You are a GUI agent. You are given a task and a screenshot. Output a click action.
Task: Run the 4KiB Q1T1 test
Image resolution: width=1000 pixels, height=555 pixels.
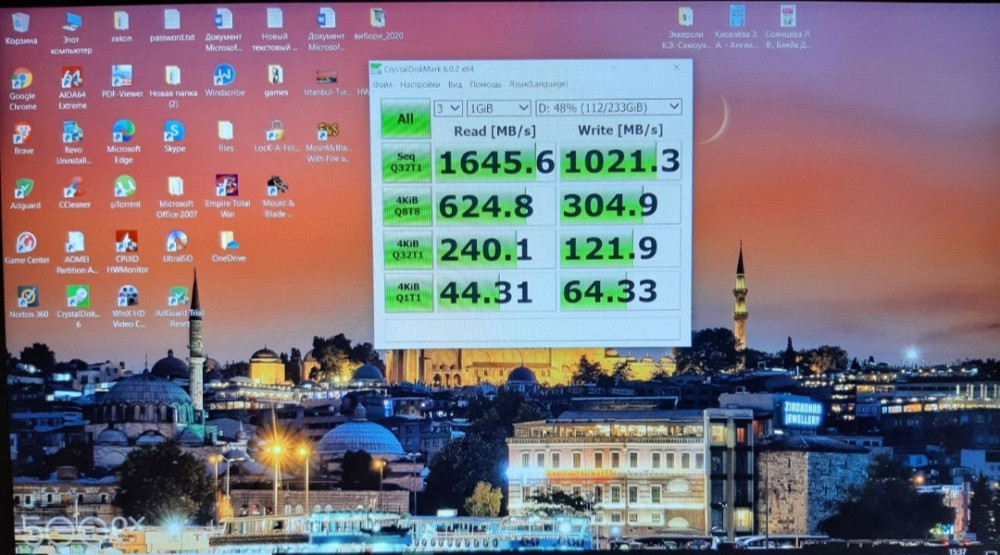408,293
